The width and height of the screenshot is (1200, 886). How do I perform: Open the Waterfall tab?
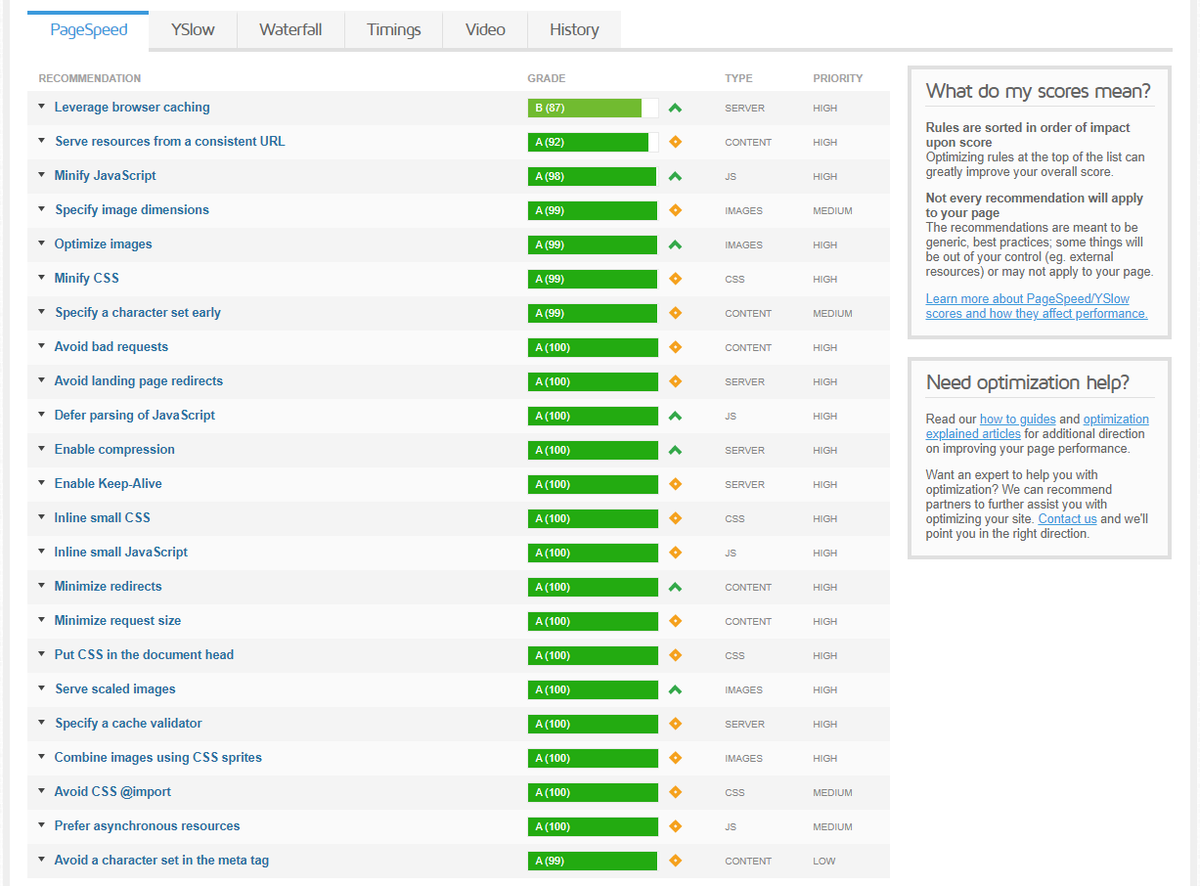point(290,30)
